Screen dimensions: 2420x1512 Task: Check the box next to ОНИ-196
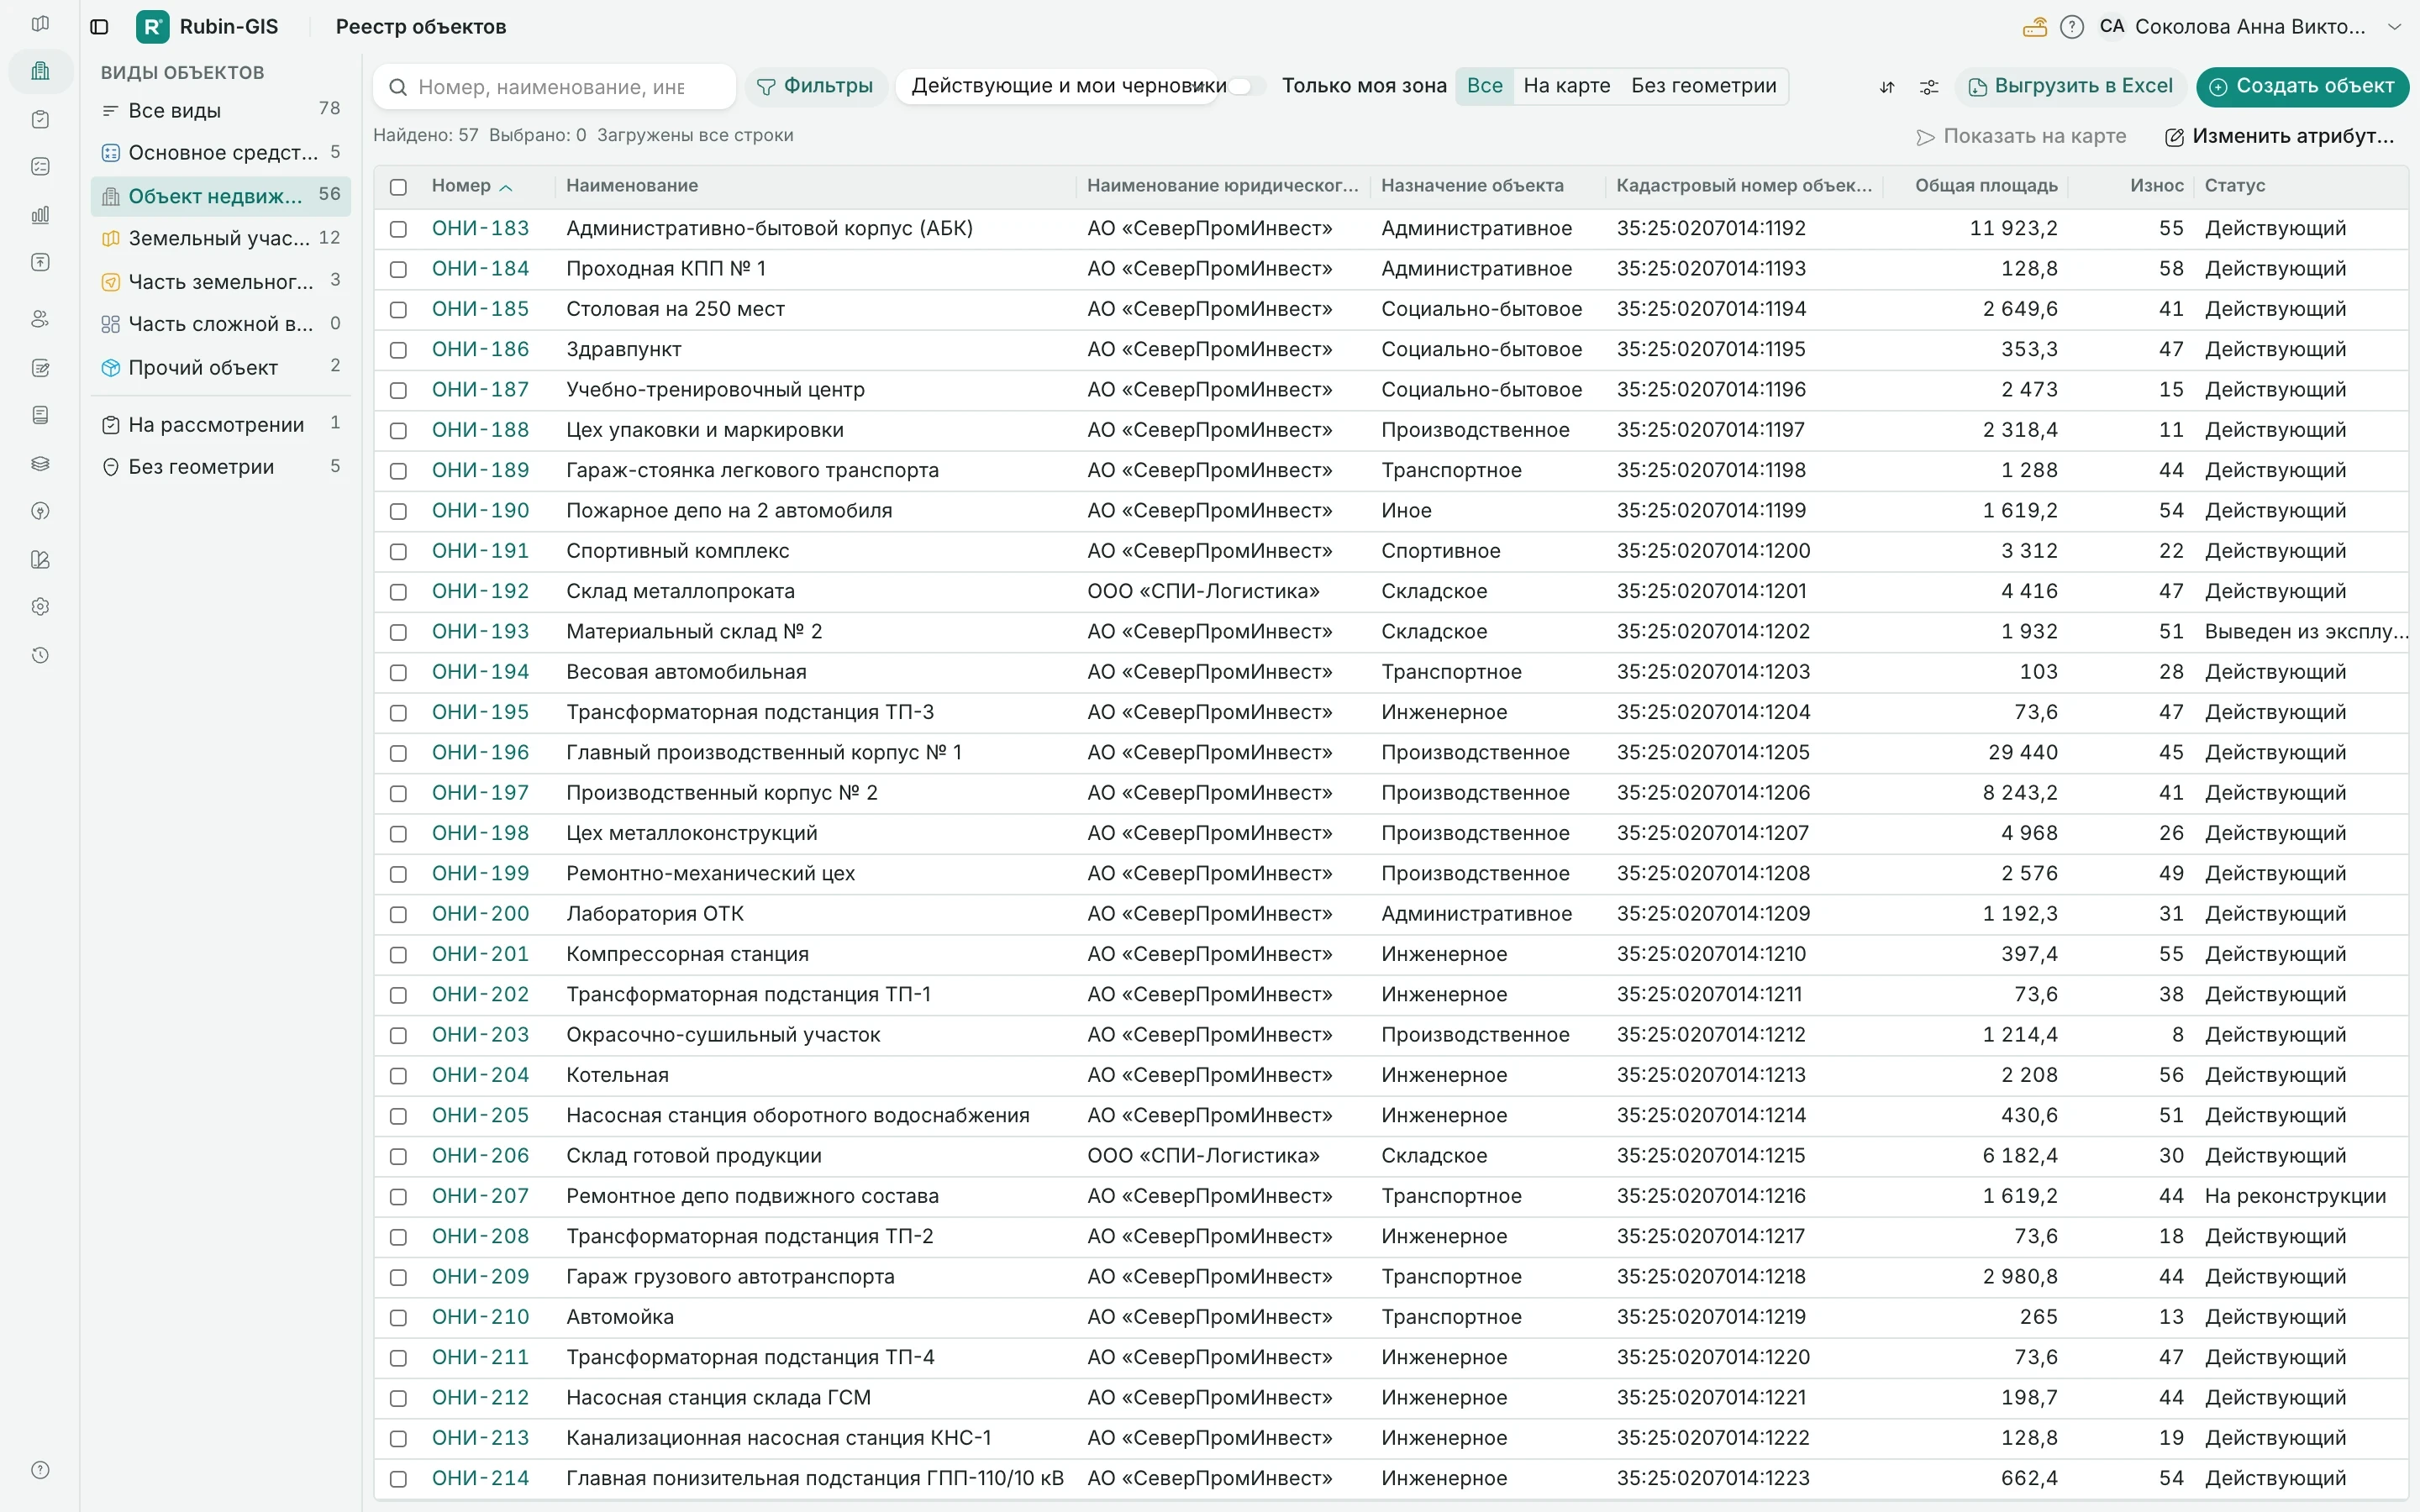398,753
